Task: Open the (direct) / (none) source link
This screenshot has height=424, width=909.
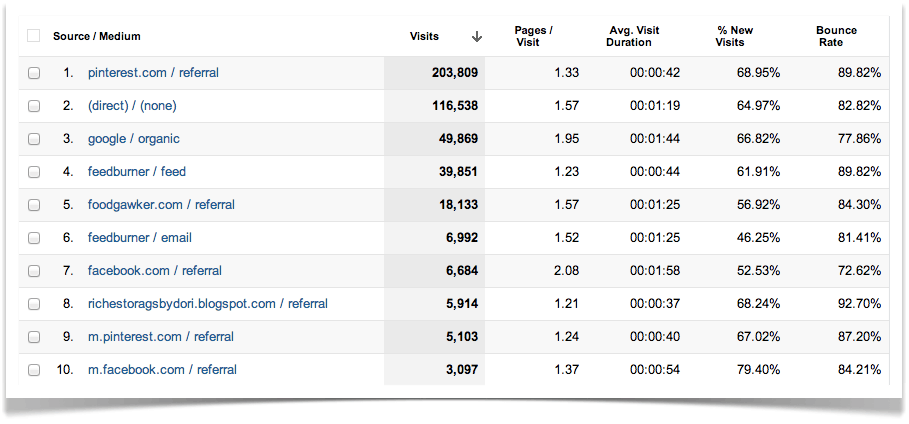Action: 132,106
